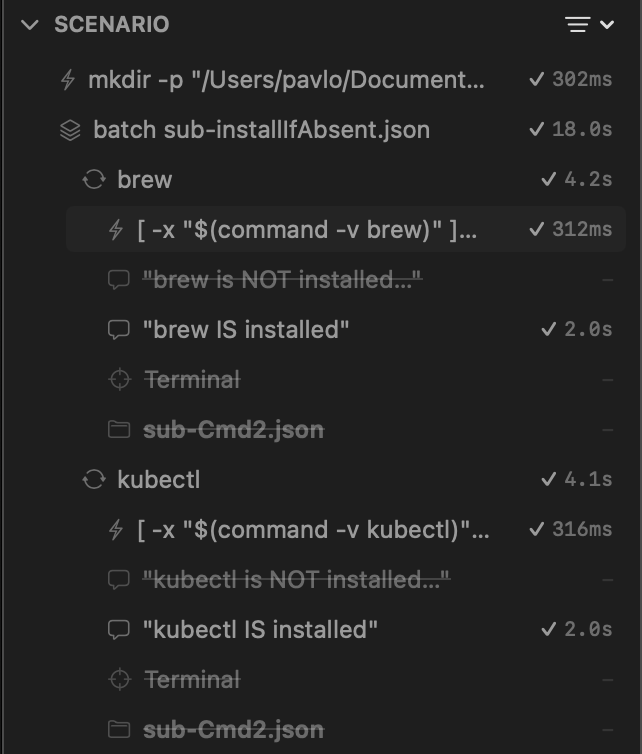The image size is (642, 754).
Task: Click the loop icon next to brew
Action: click(94, 180)
